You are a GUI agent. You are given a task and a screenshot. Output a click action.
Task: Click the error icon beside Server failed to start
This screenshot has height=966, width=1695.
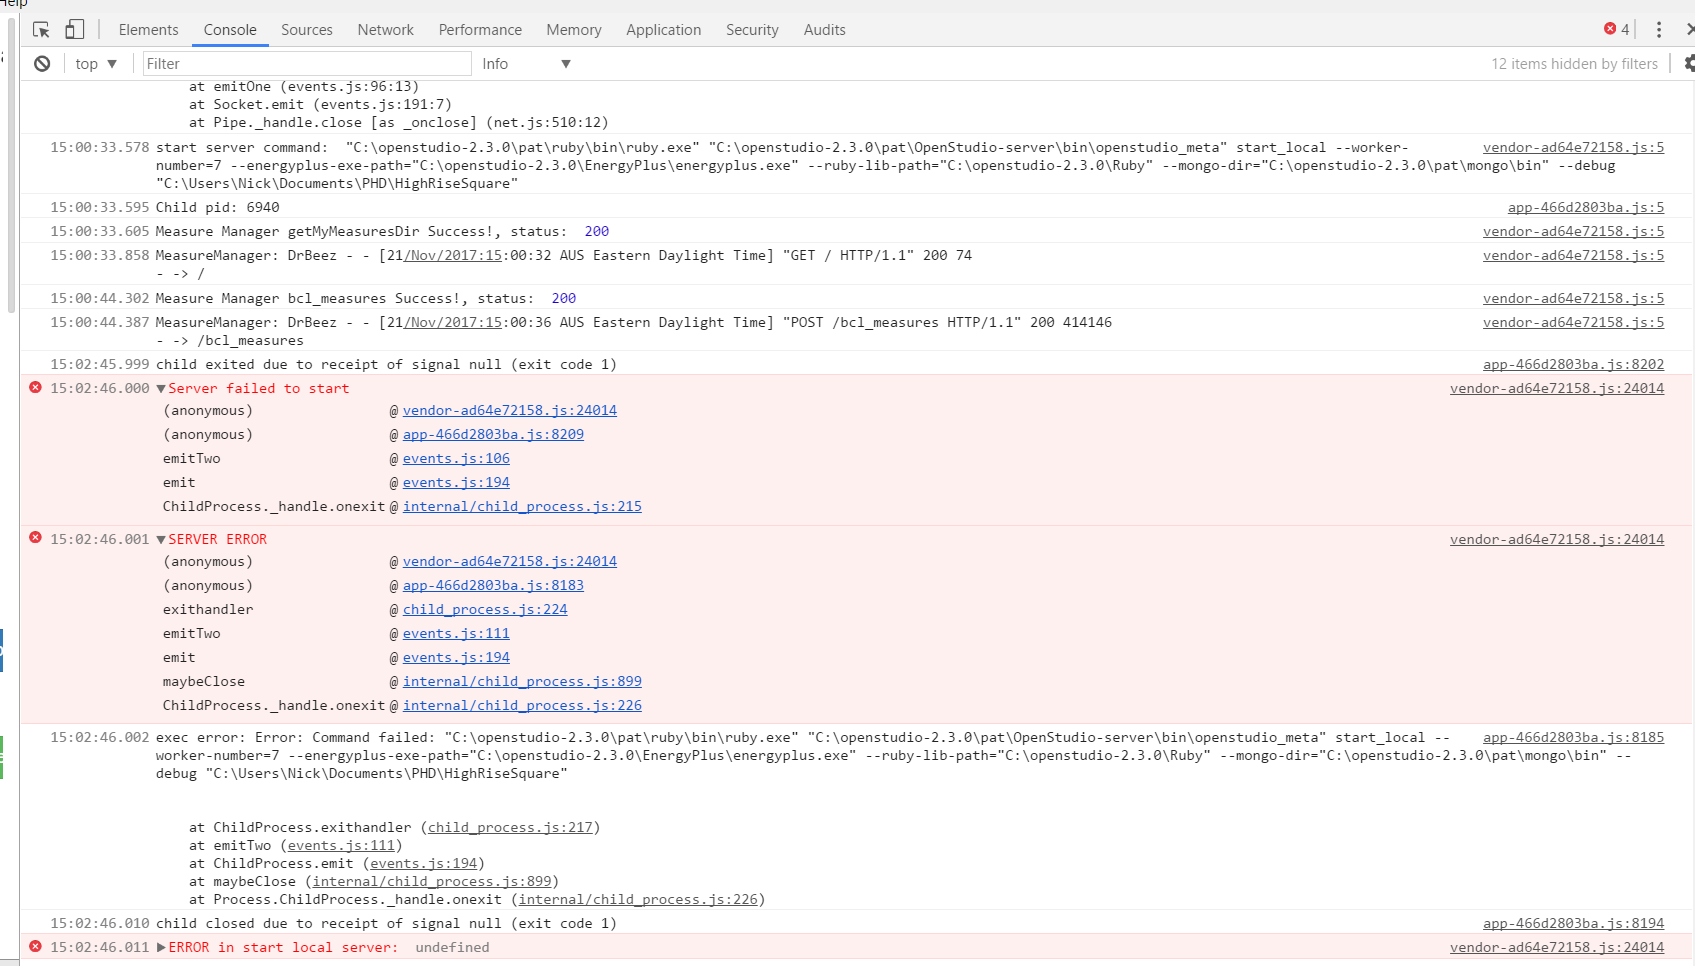[x=34, y=388]
